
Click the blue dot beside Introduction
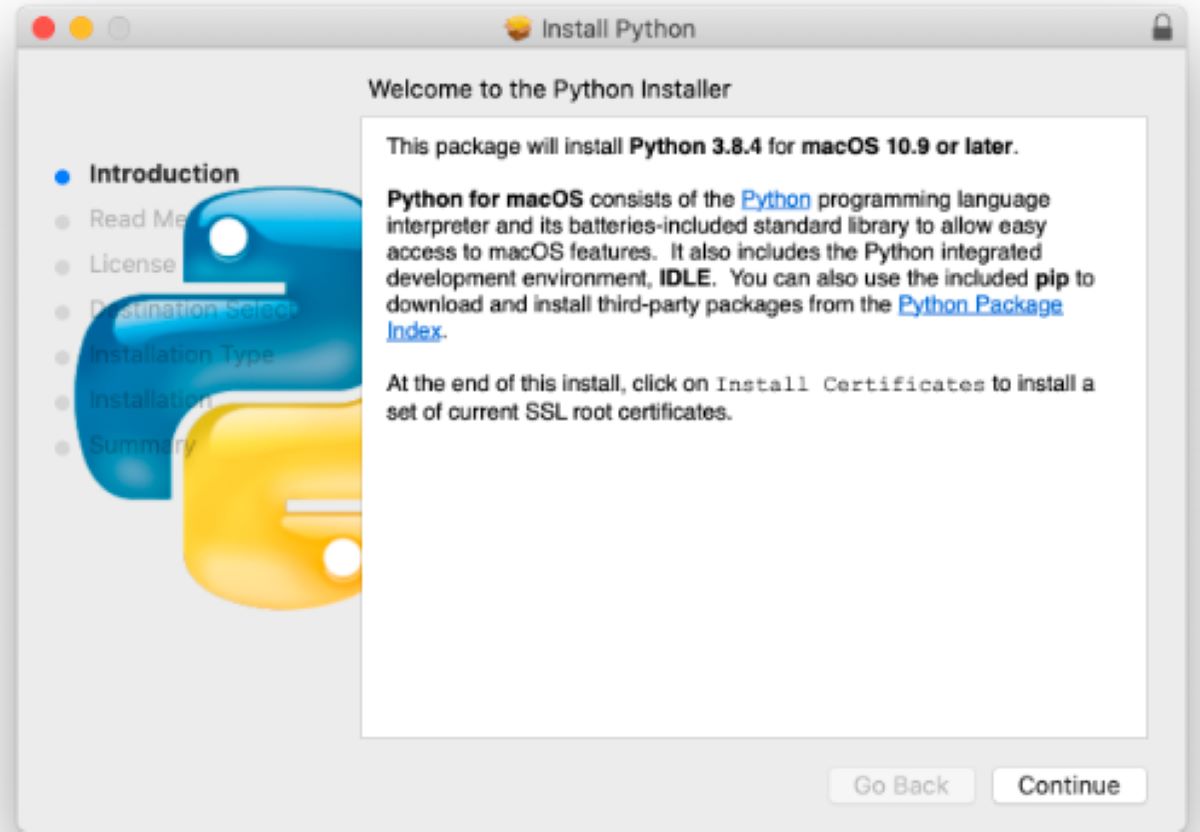pos(62,174)
